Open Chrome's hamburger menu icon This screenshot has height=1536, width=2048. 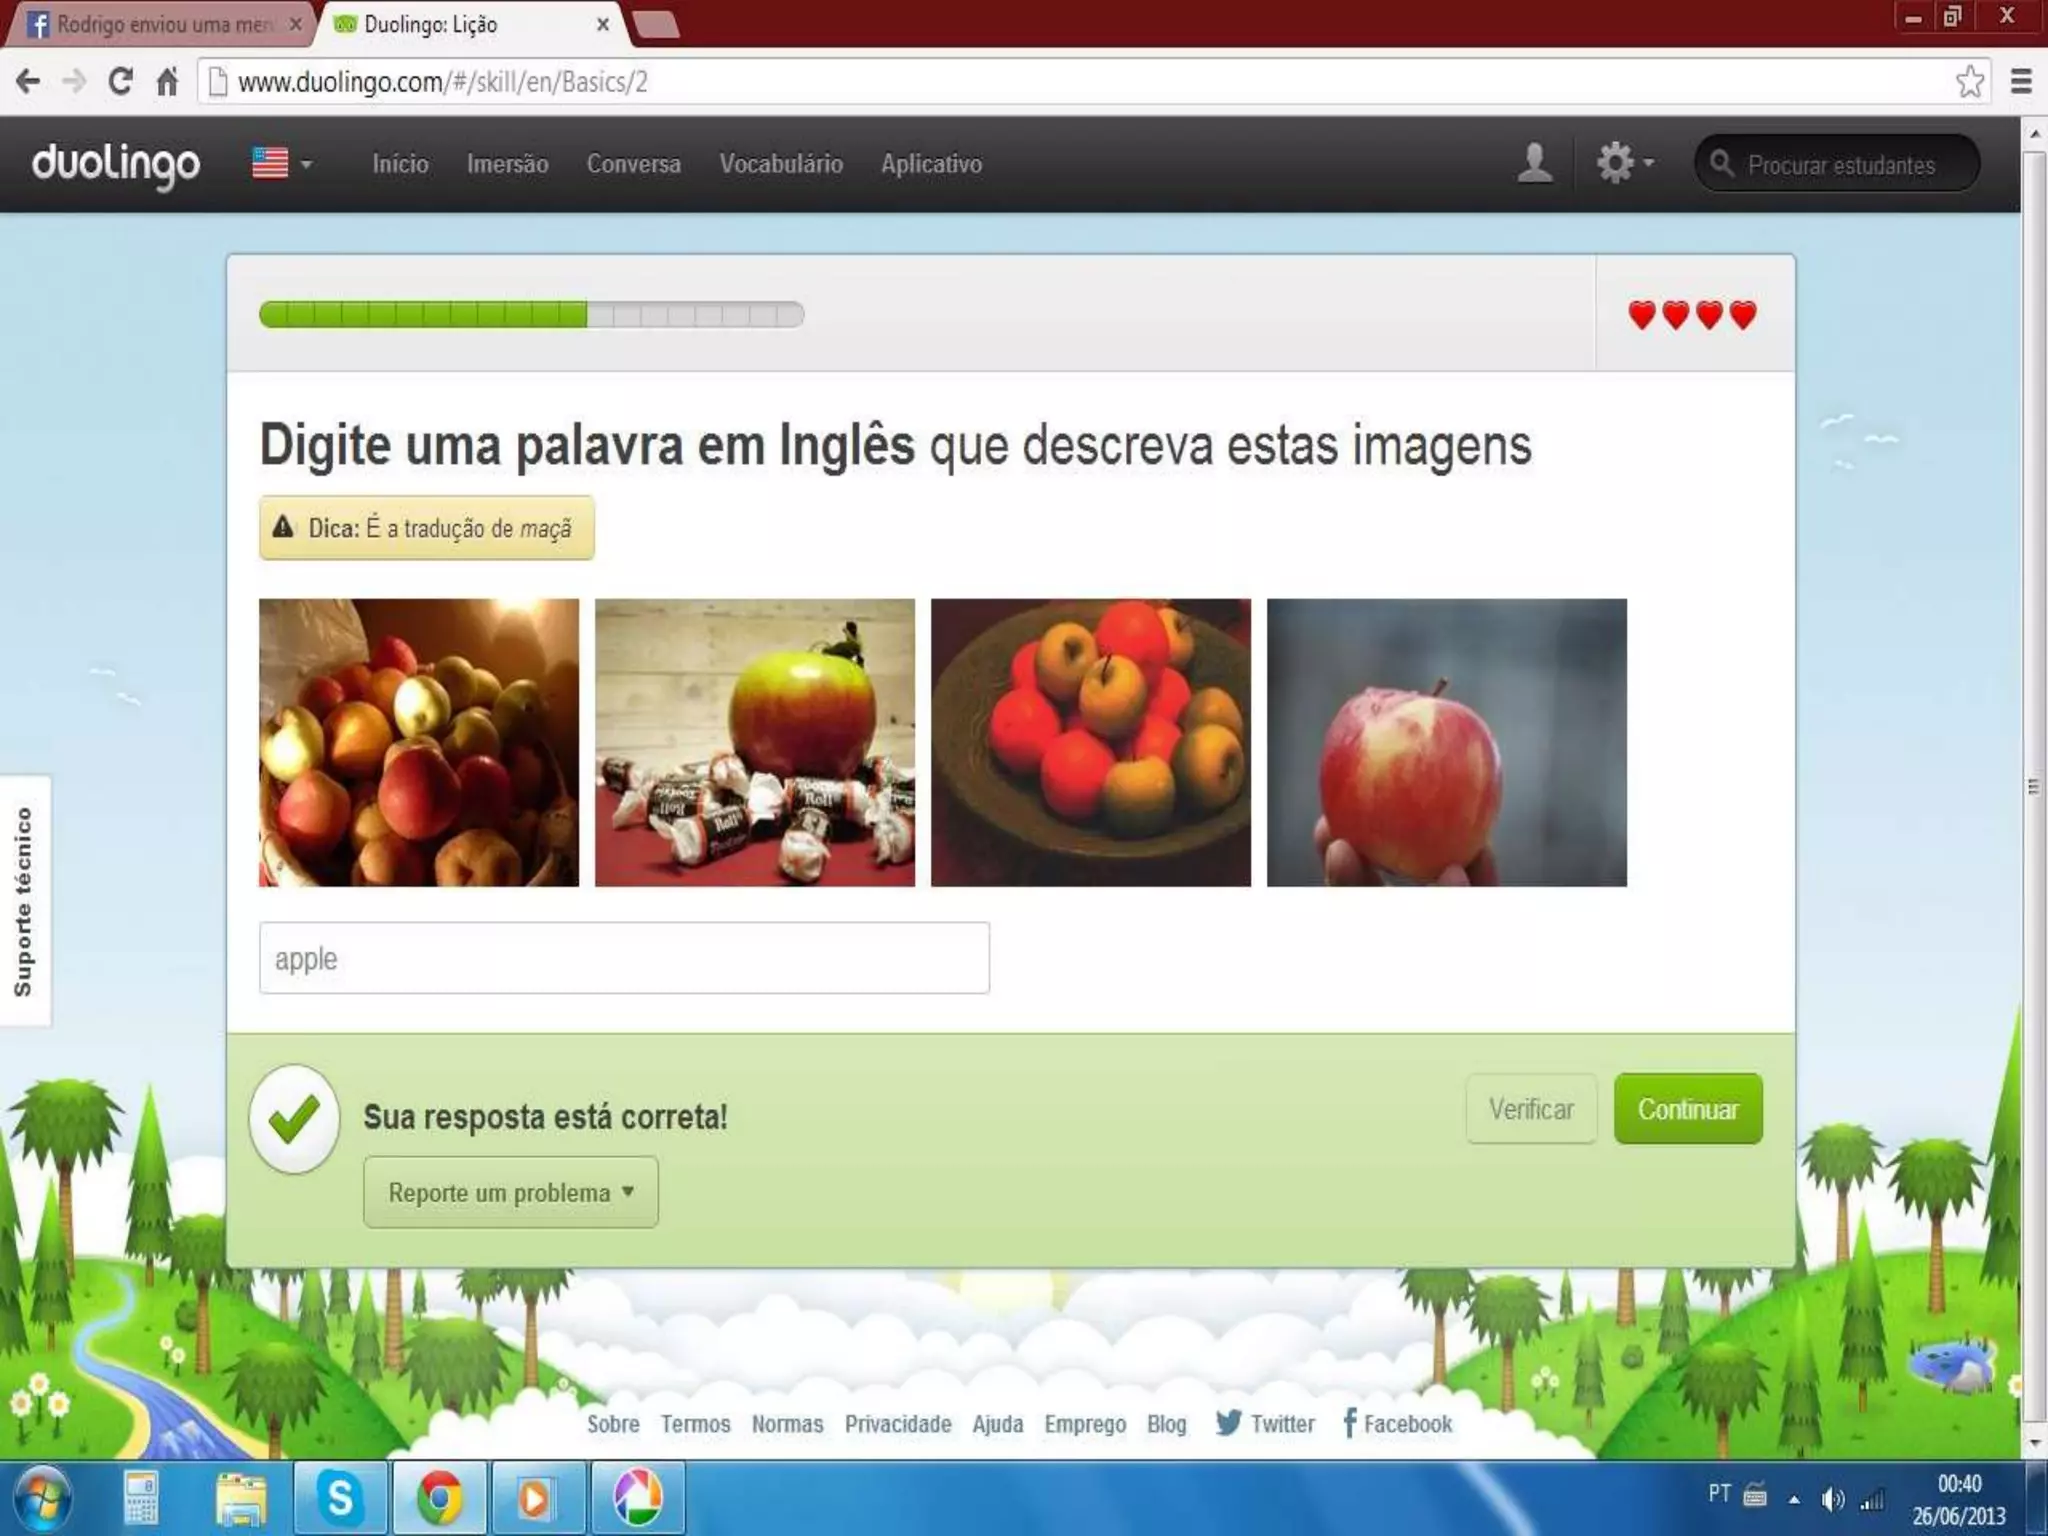(2021, 82)
